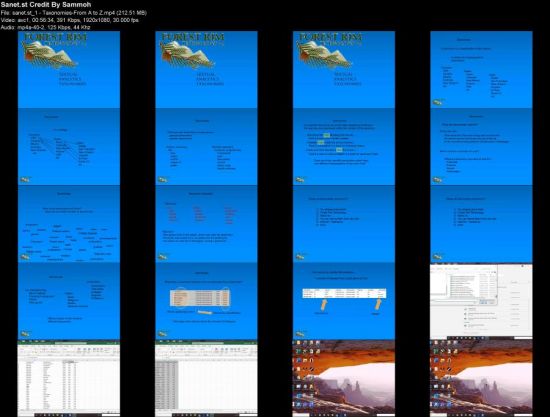
Task: Click the Excel green ribbon in first spreadsheet
Action: (x=69, y=342)
